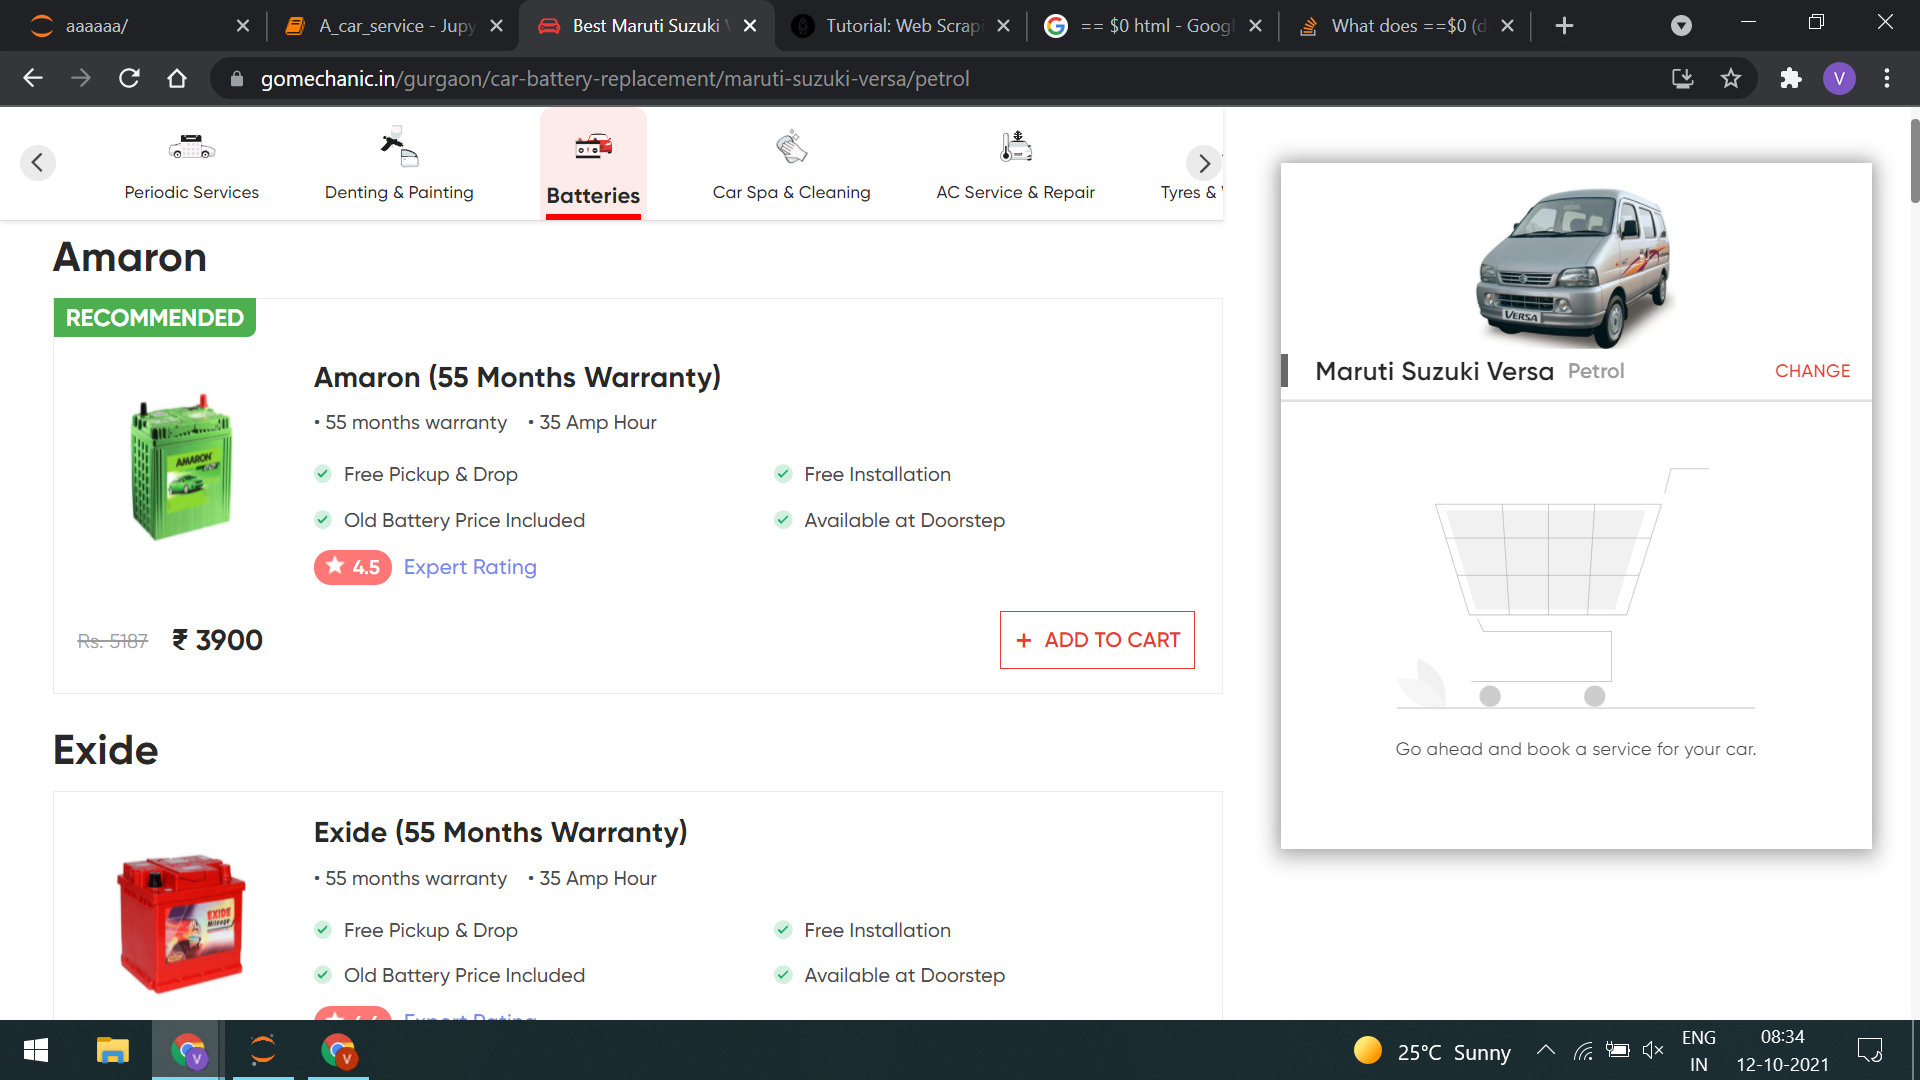The image size is (1920, 1080).
Task: Select the Periodic Services category
Action: coord(191,165)
